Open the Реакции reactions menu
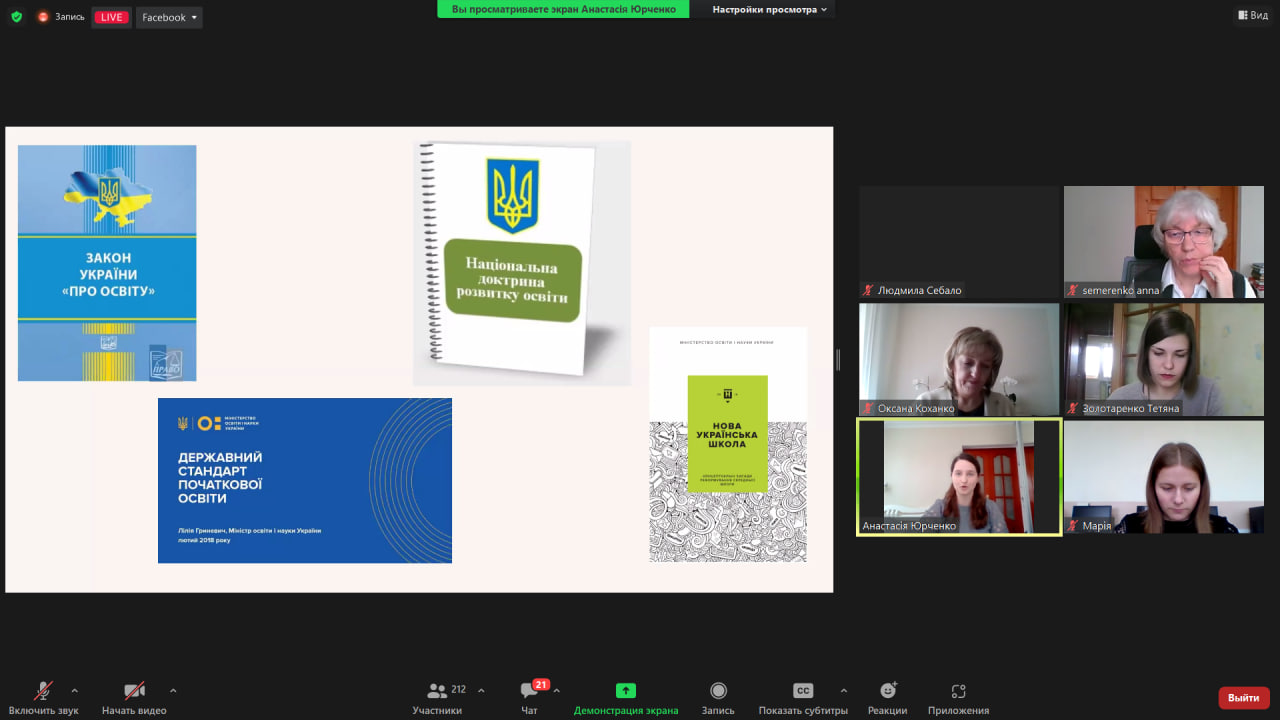 [x=887, y=692]
